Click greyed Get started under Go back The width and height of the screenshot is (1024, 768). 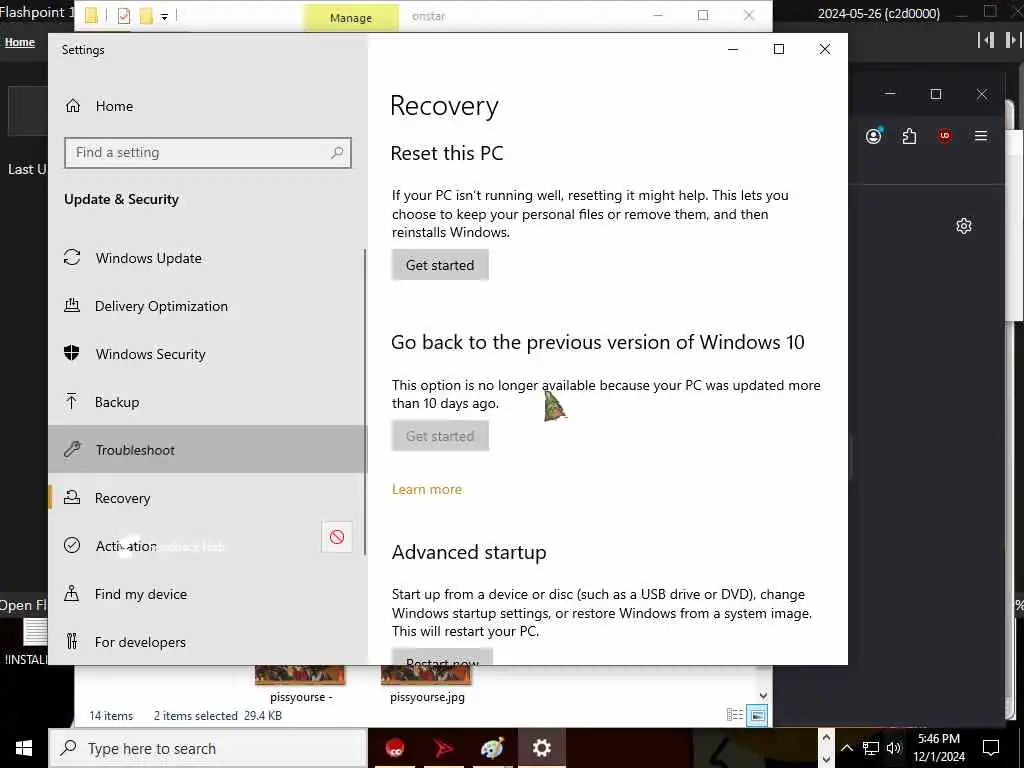[x=440, y=436]
